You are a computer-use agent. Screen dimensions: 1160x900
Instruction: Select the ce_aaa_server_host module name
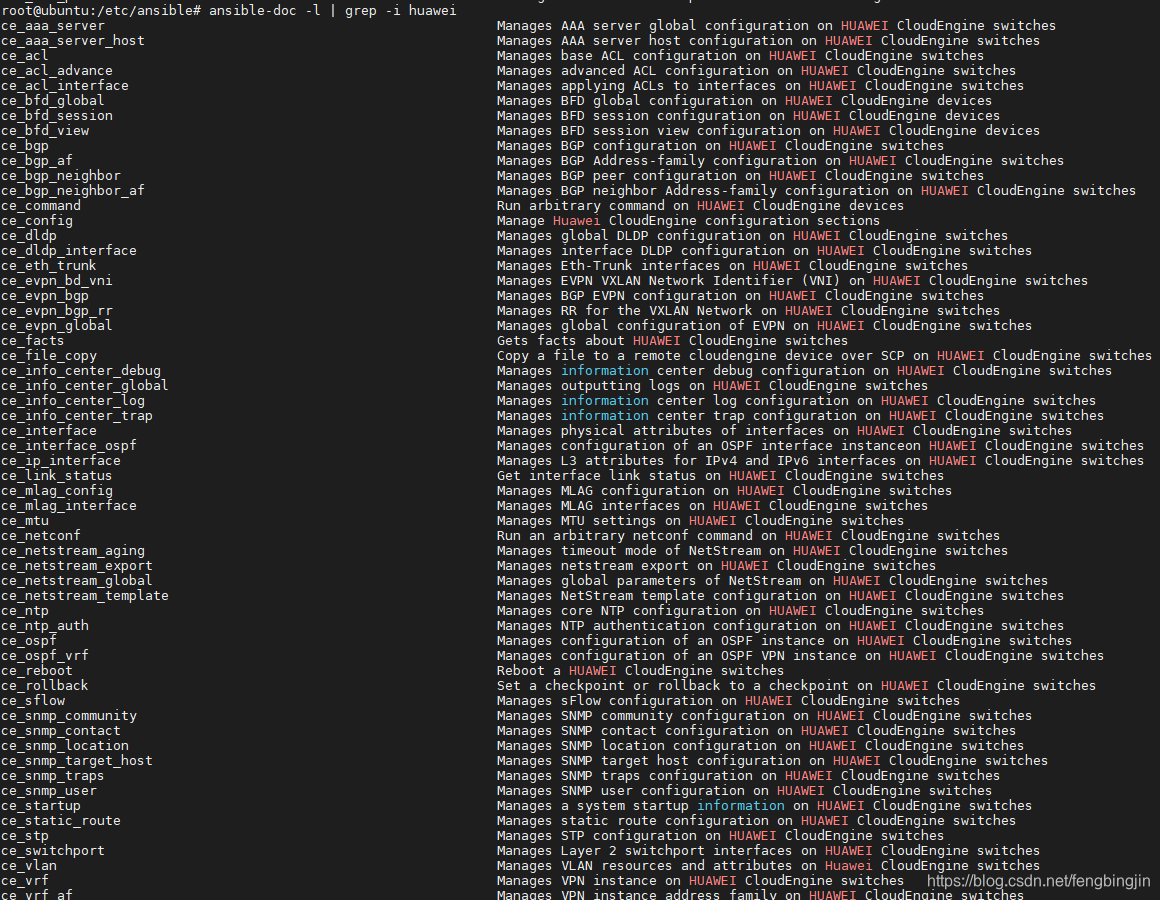73,41
